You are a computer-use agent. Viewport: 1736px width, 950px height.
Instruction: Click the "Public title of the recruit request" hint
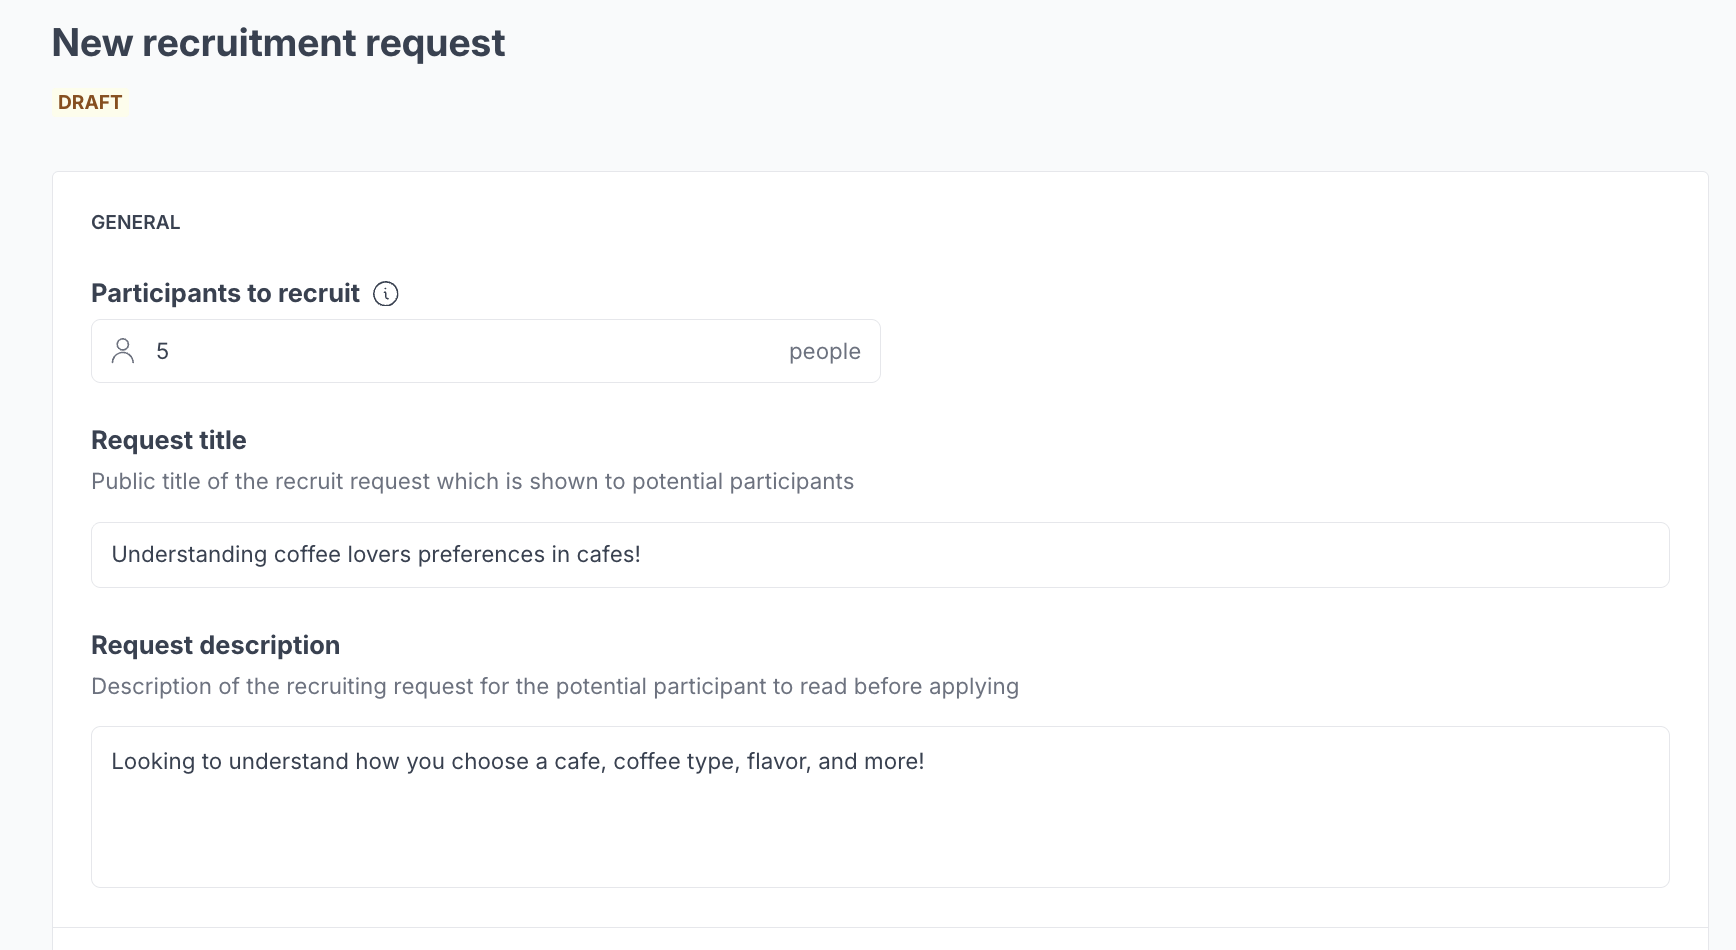pos(472,482)
